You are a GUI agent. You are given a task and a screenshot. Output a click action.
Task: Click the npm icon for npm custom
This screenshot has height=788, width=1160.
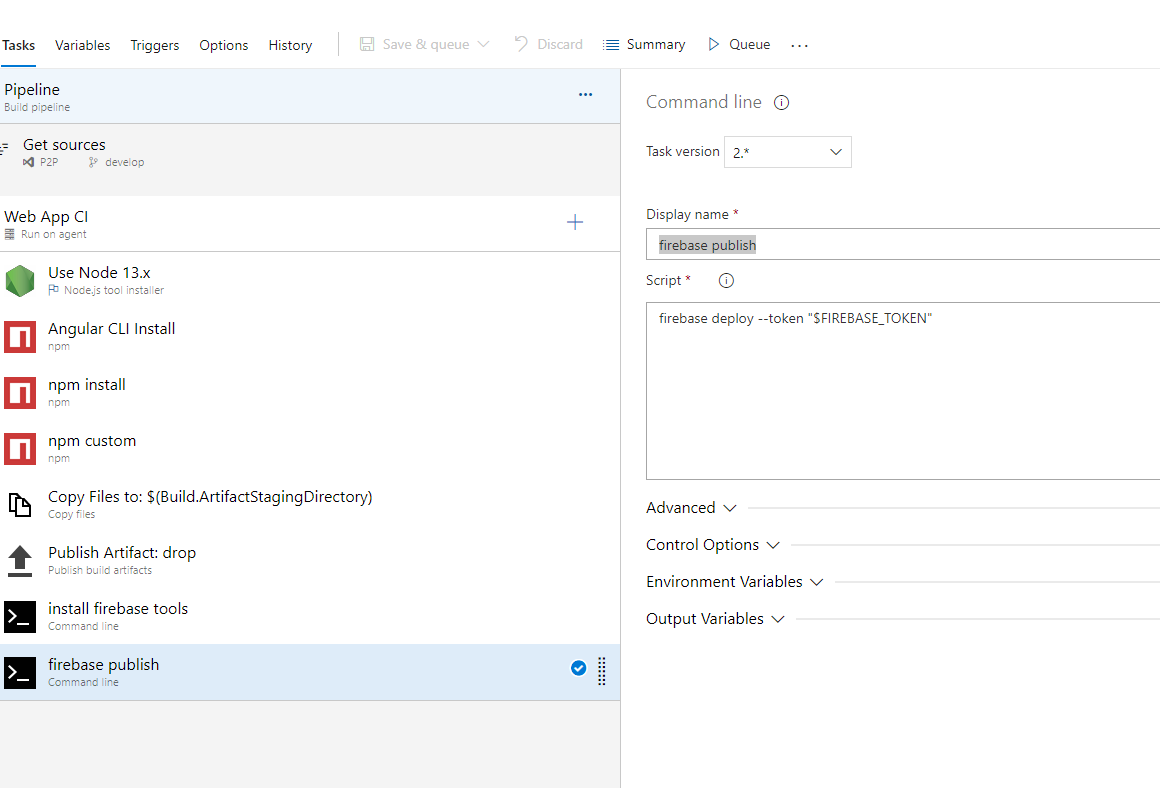point(20,449)
